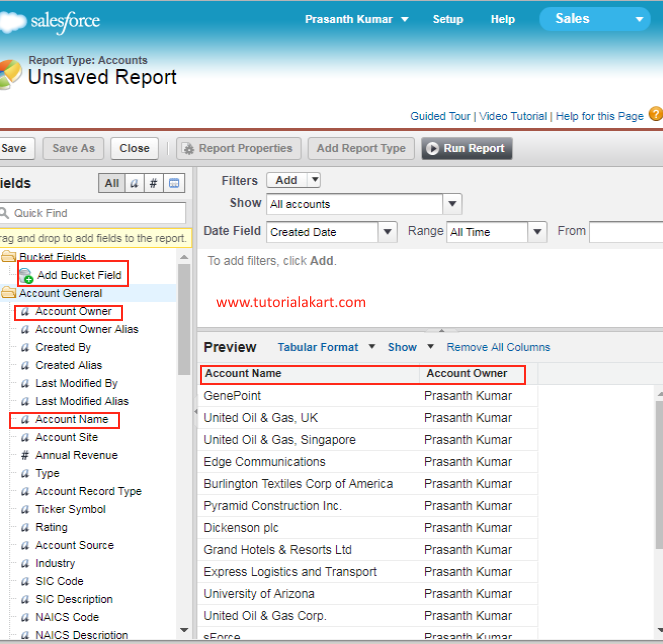Open the Guided Tour link

[440, 116]
